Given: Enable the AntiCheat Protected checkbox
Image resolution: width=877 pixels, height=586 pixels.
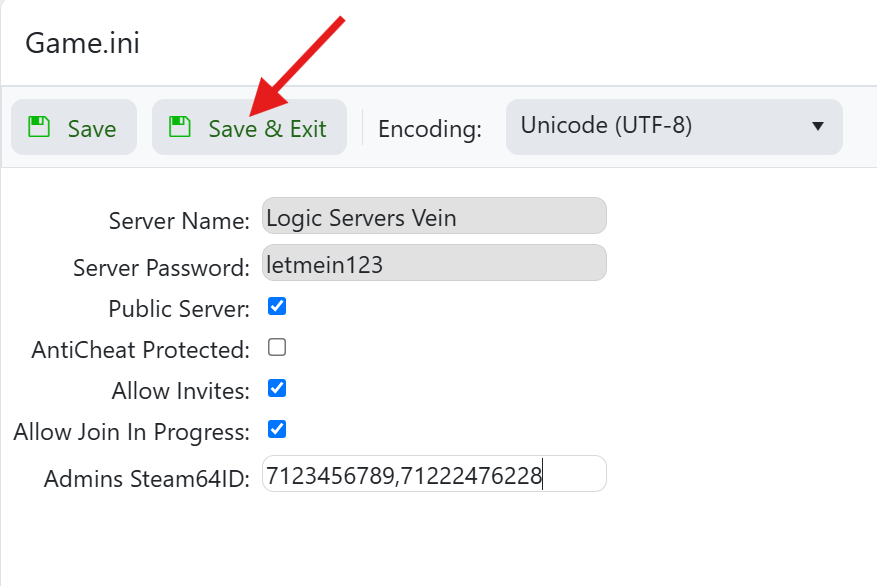Looking at the screenshot, I should pos(277,348).
